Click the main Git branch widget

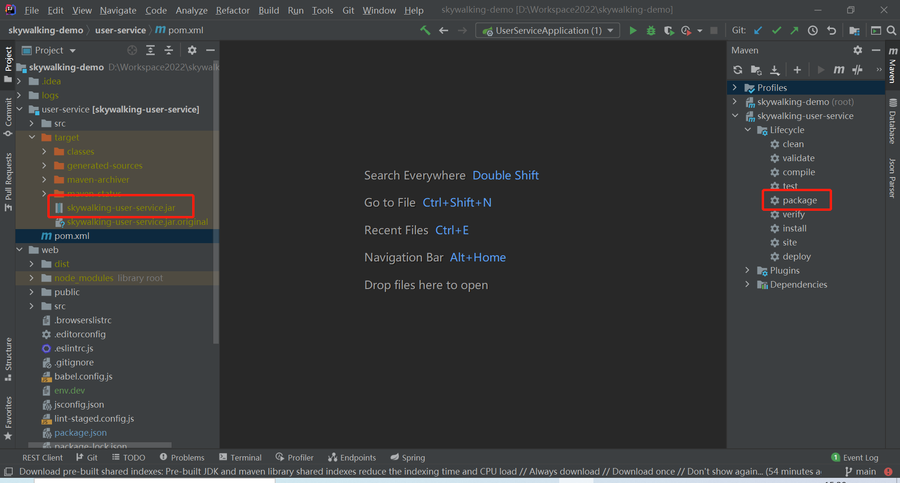[x=860, y=472]
